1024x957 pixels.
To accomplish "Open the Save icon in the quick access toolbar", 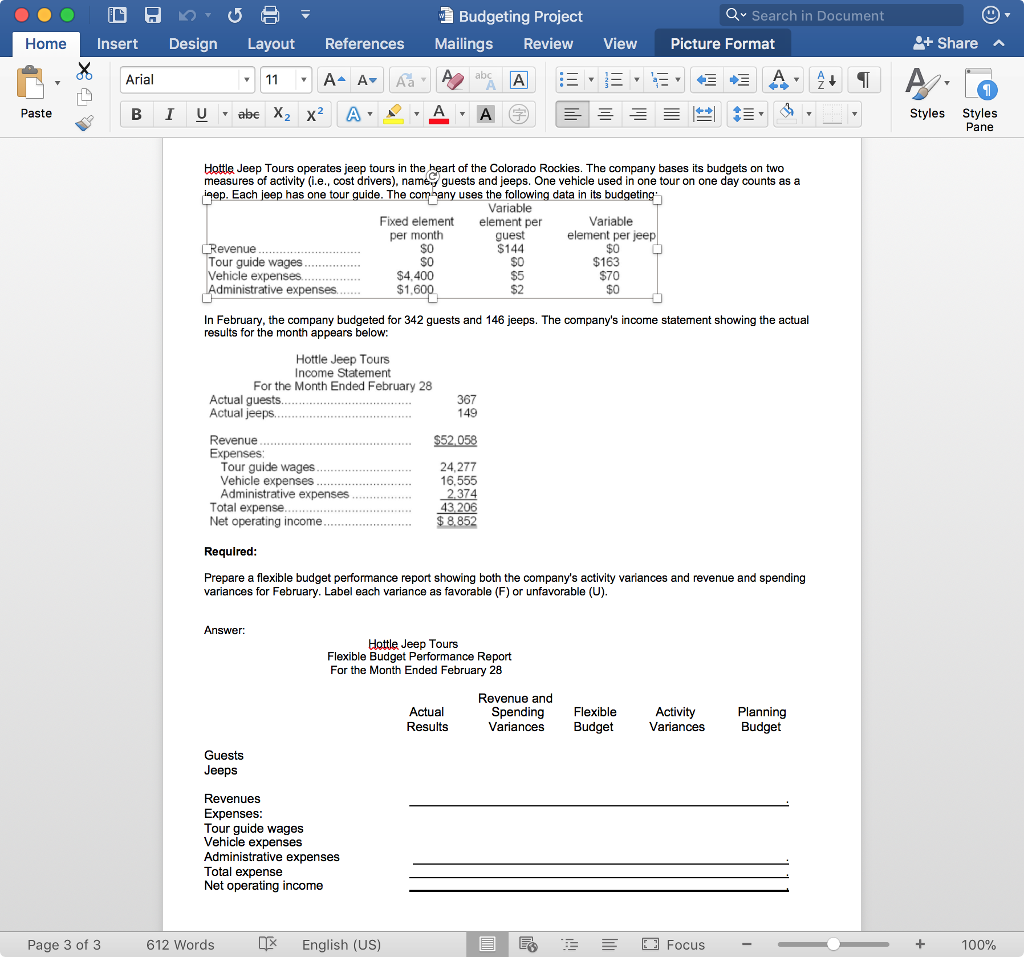I will (x=152, y=14).
